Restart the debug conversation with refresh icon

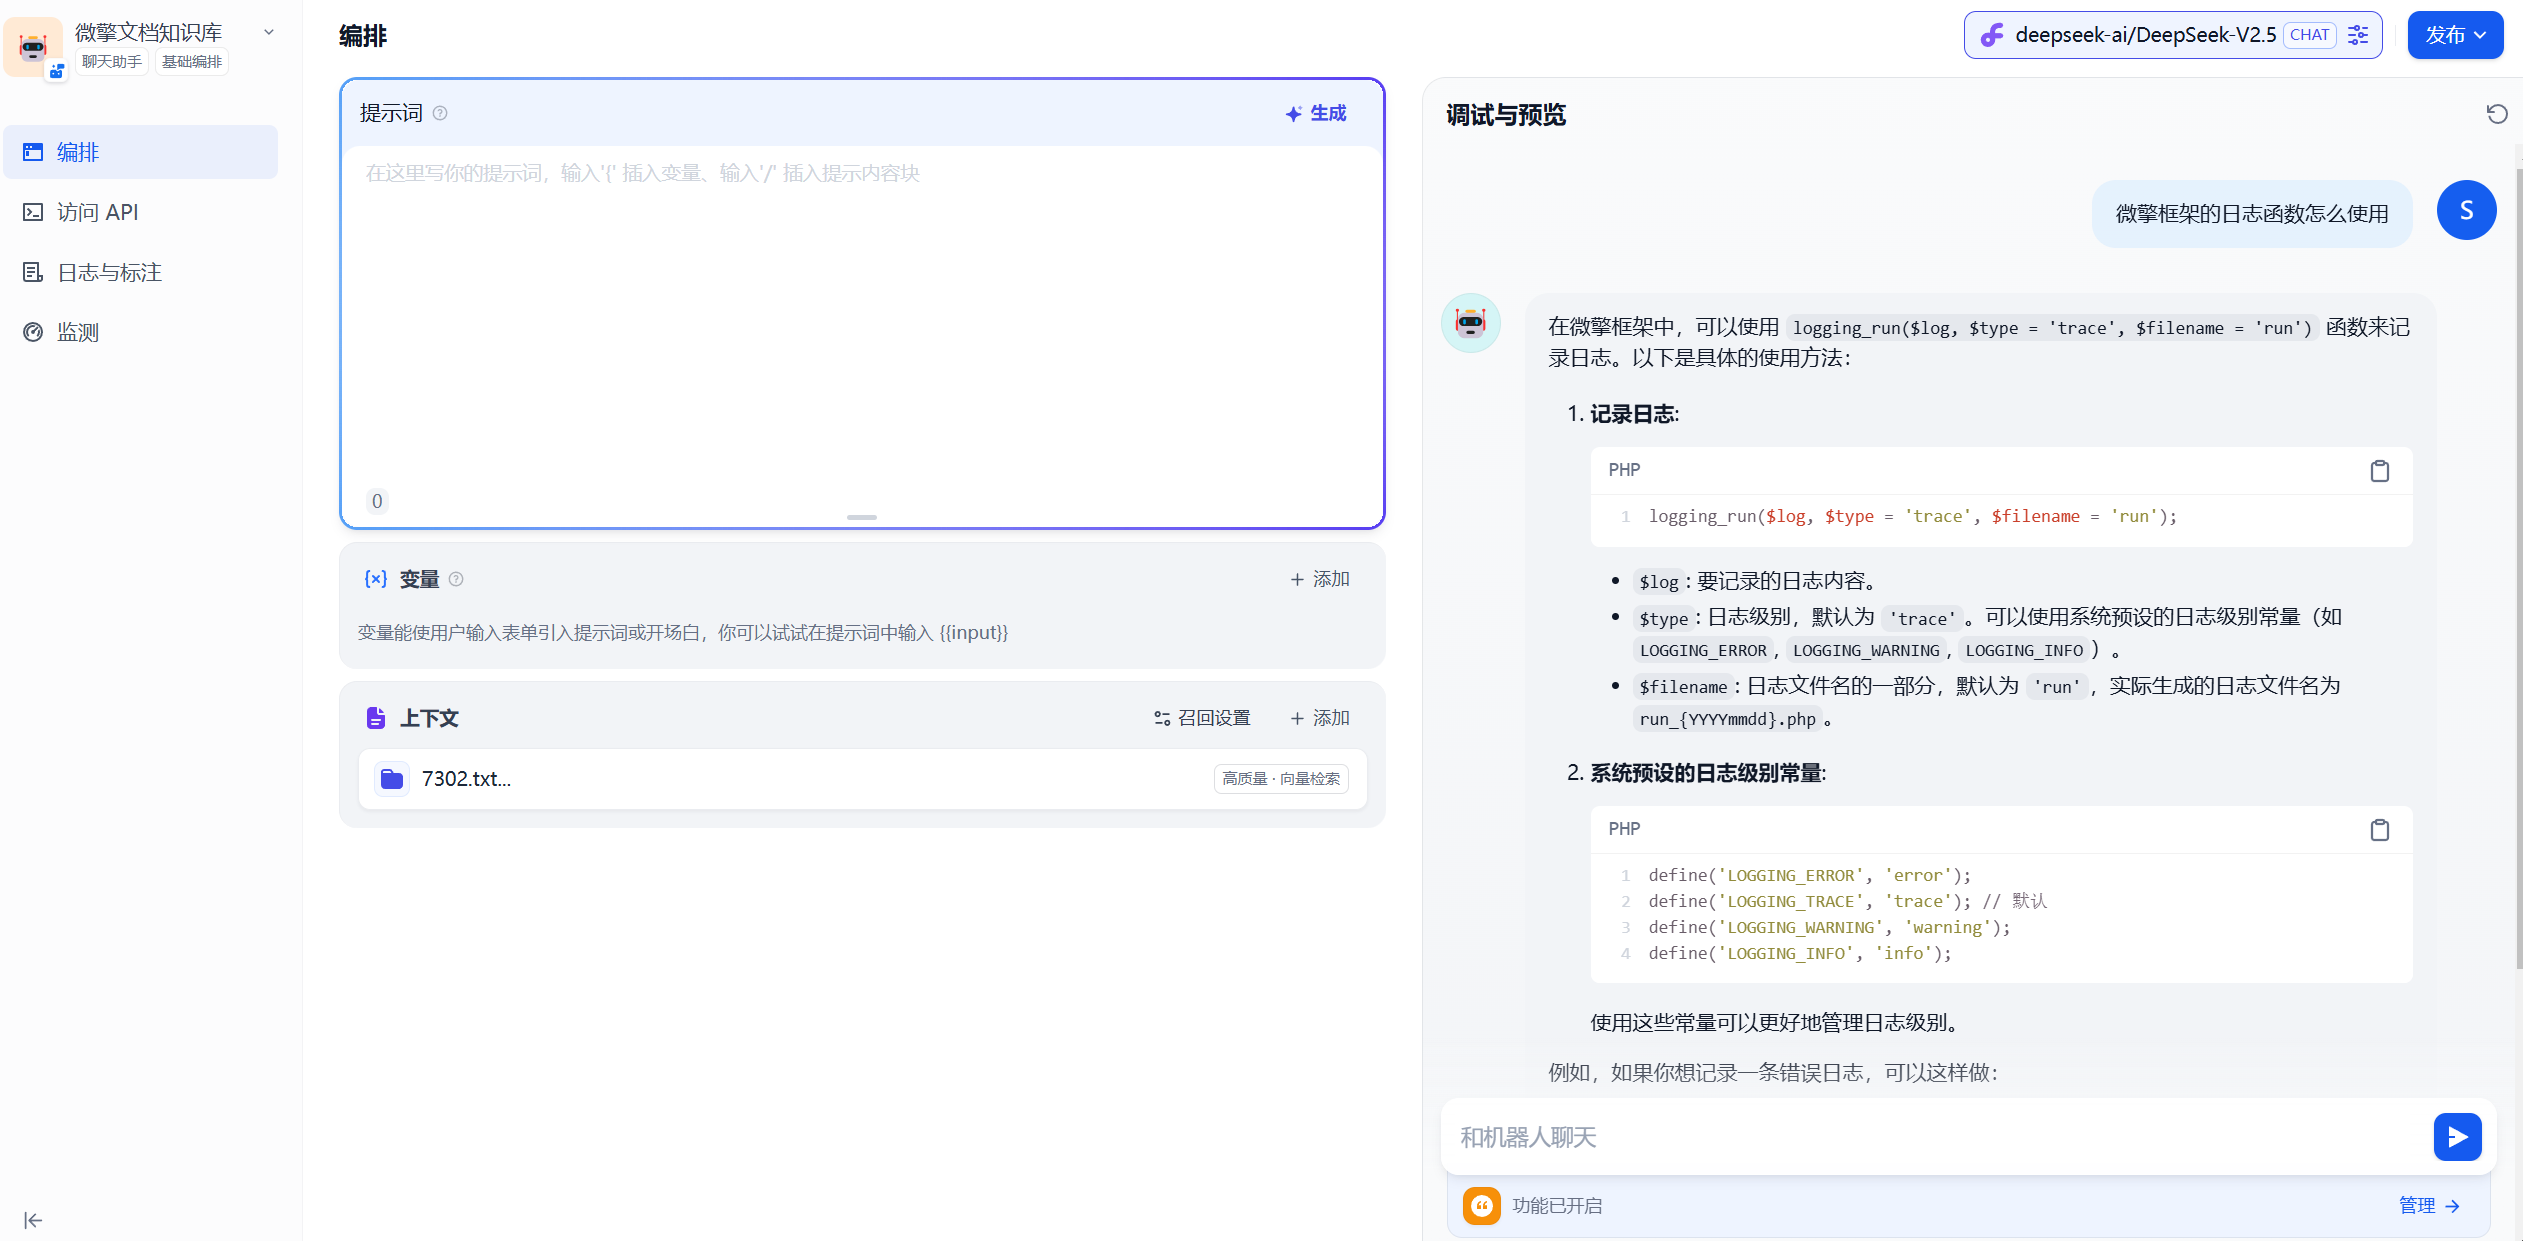[x=2497, y=114]
